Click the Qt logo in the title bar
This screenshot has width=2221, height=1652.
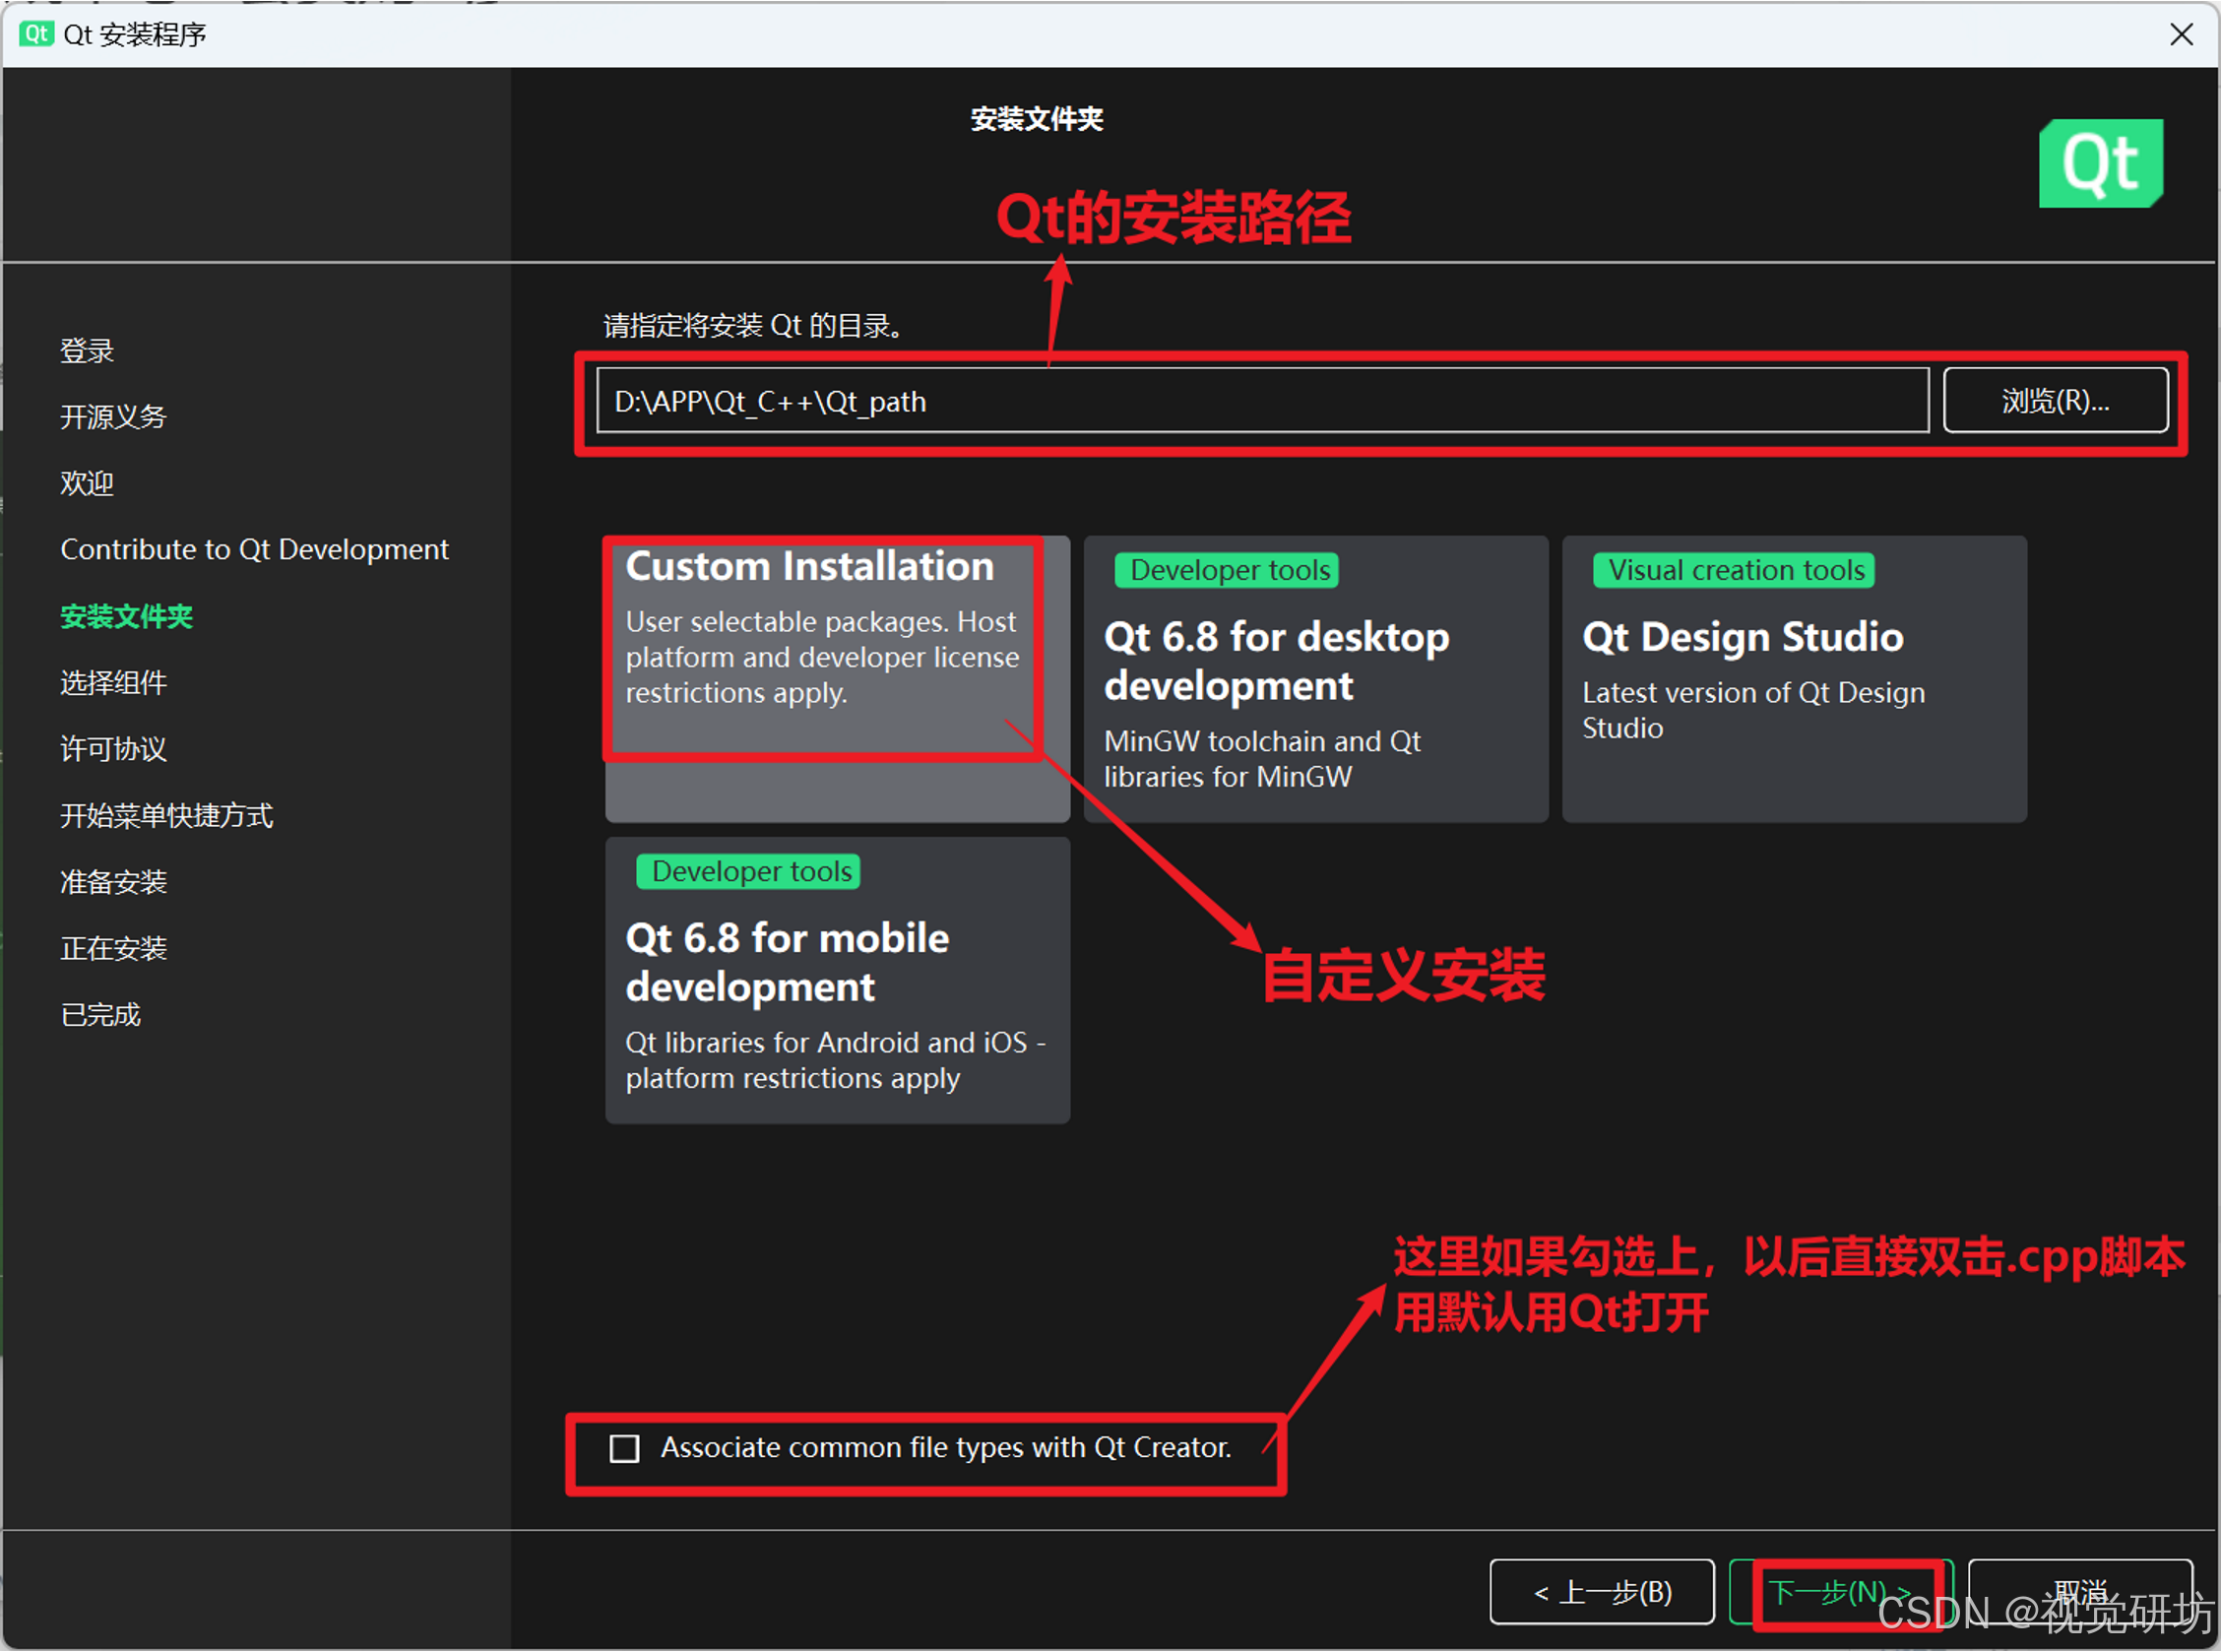pyautogui.click(x=36, y=34)
